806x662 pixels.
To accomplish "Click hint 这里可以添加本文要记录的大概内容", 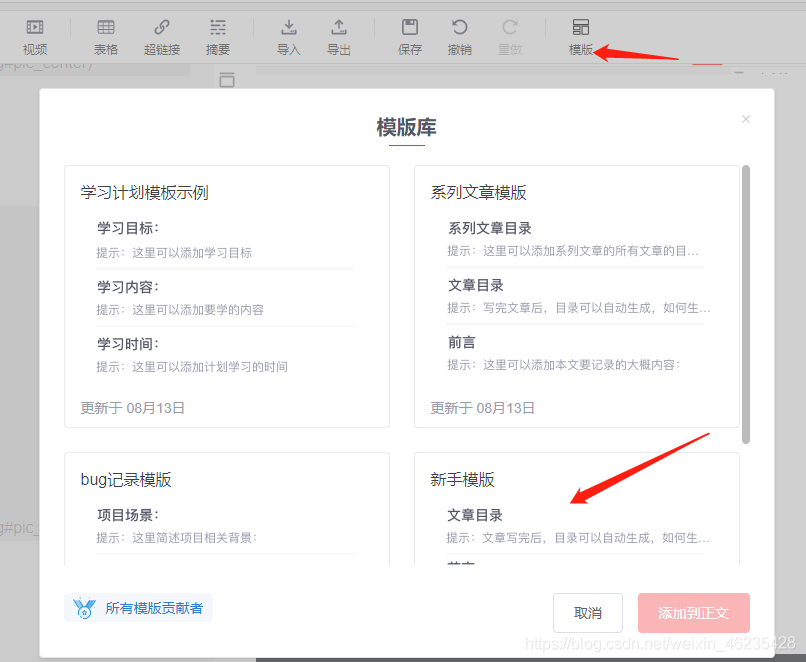I will [581, 364].
